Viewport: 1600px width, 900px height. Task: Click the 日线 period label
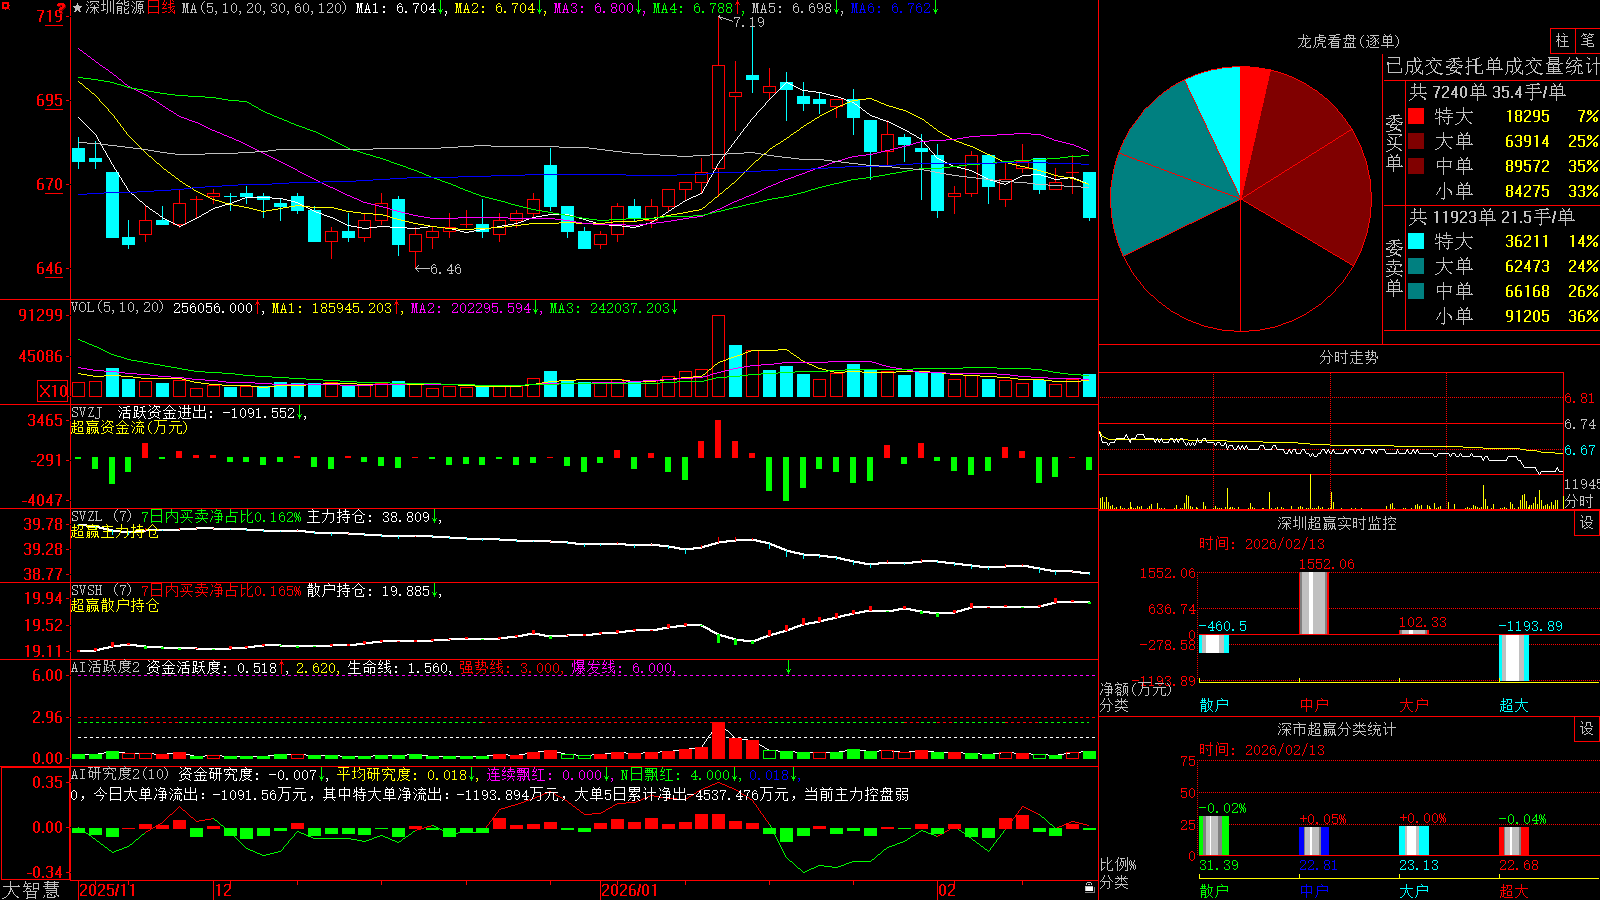[161, 8]
